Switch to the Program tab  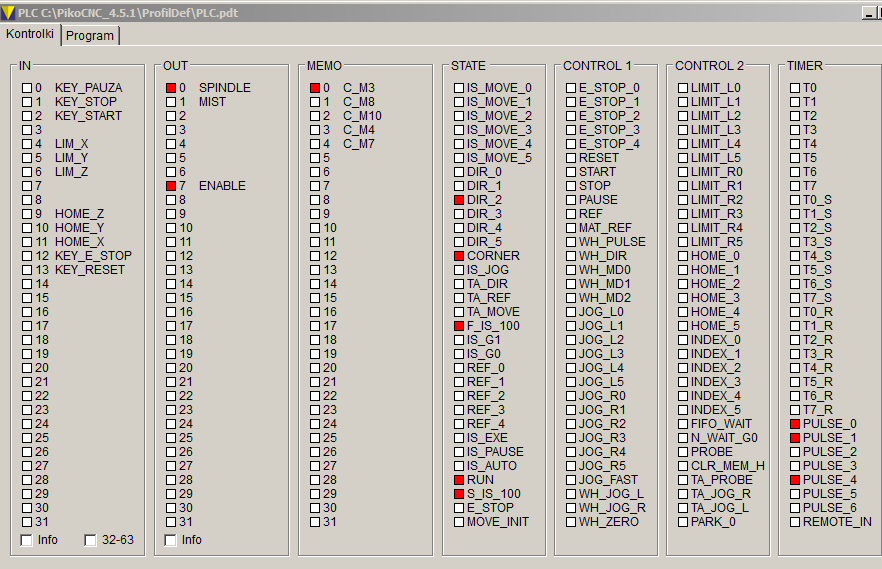[x=90, y=35]
